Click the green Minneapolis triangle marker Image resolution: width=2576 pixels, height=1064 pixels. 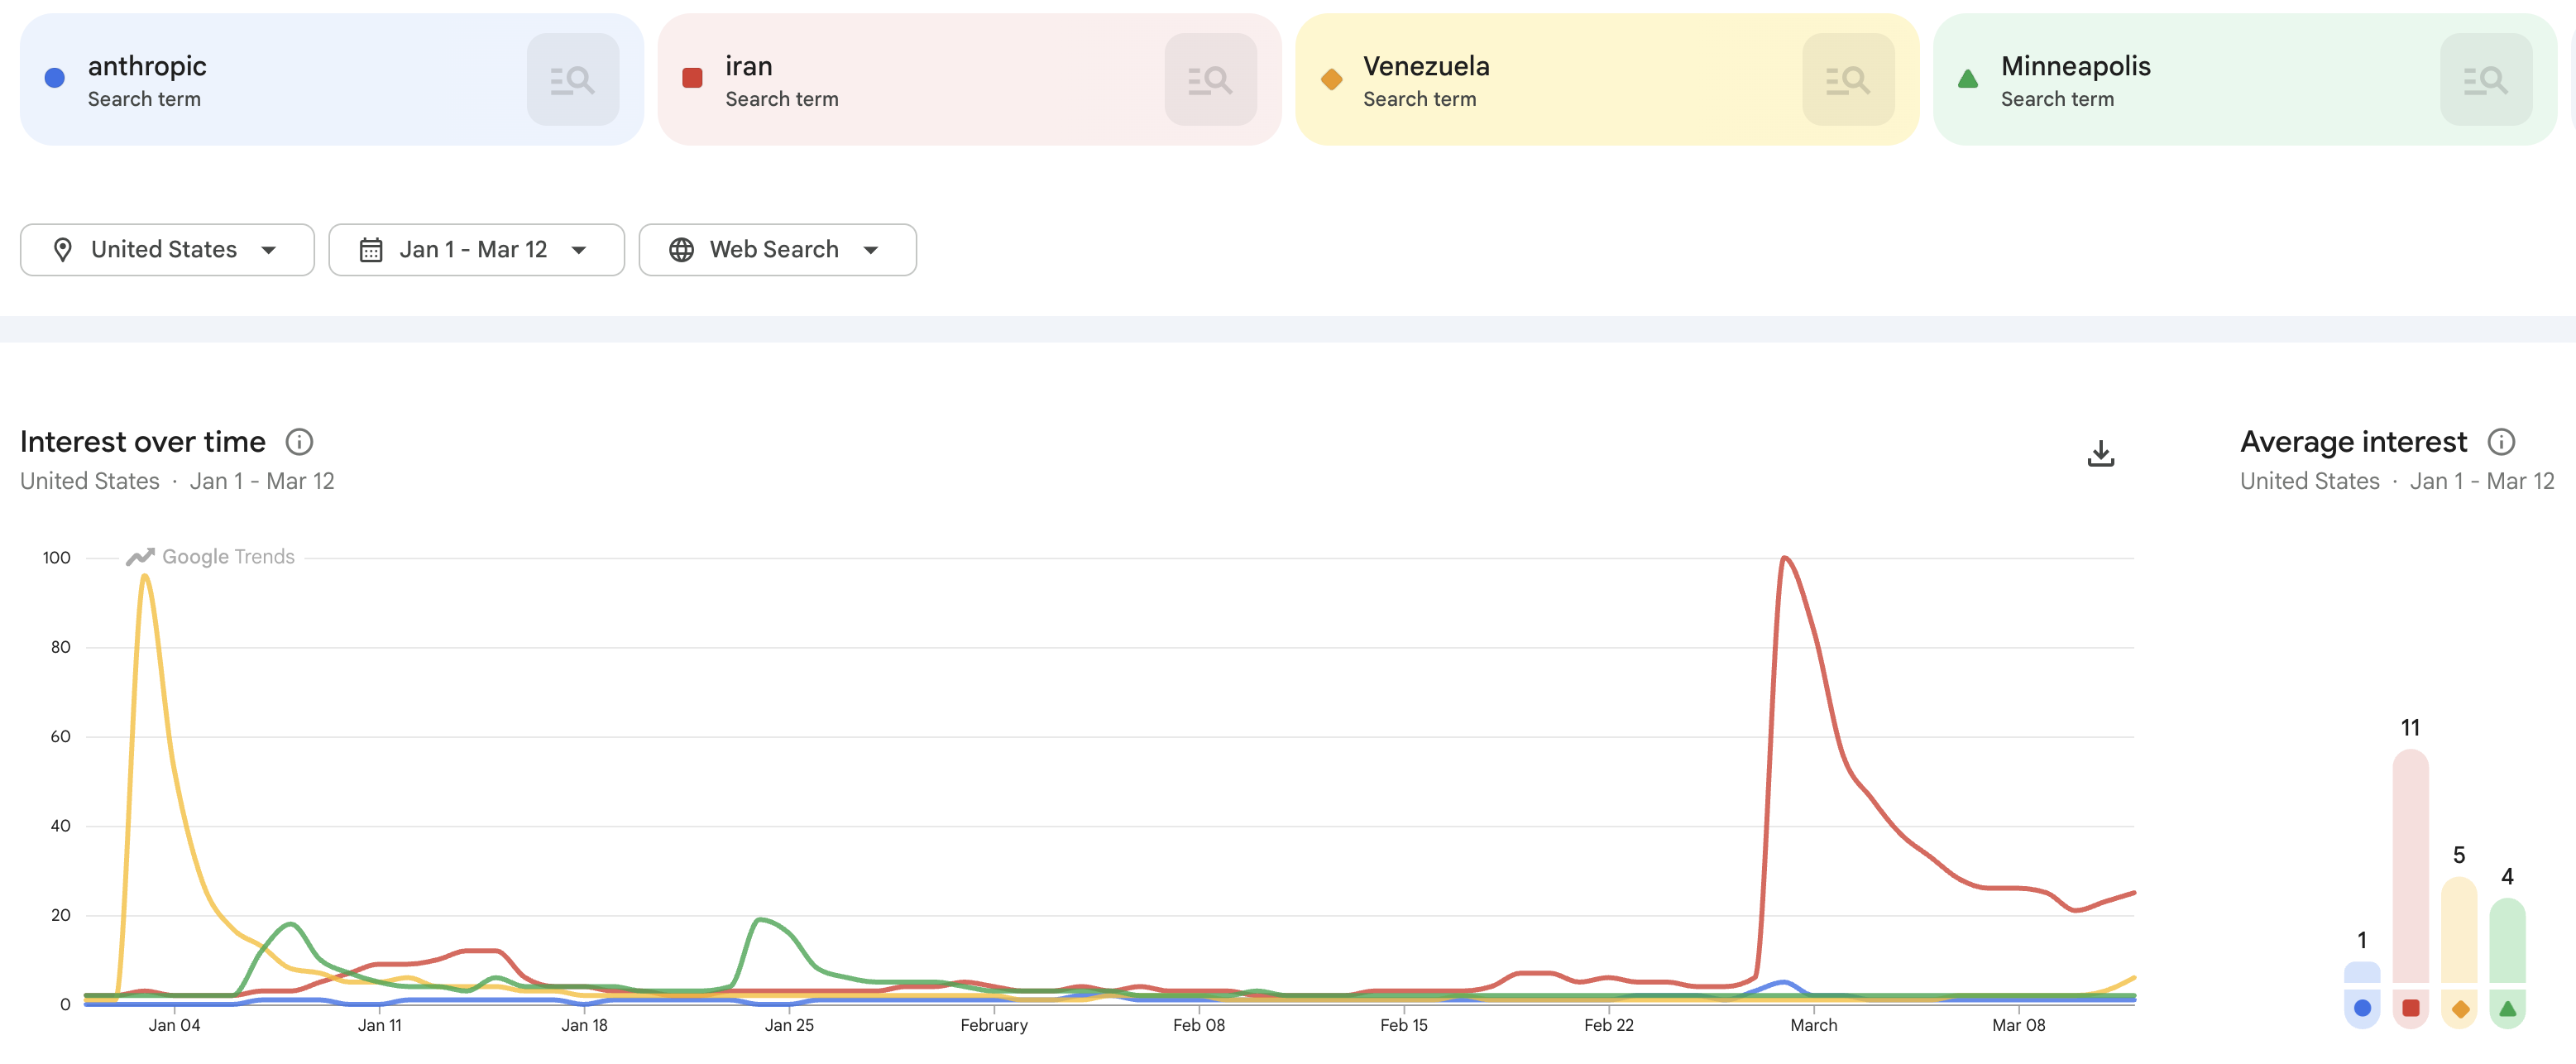(1968, 78)
